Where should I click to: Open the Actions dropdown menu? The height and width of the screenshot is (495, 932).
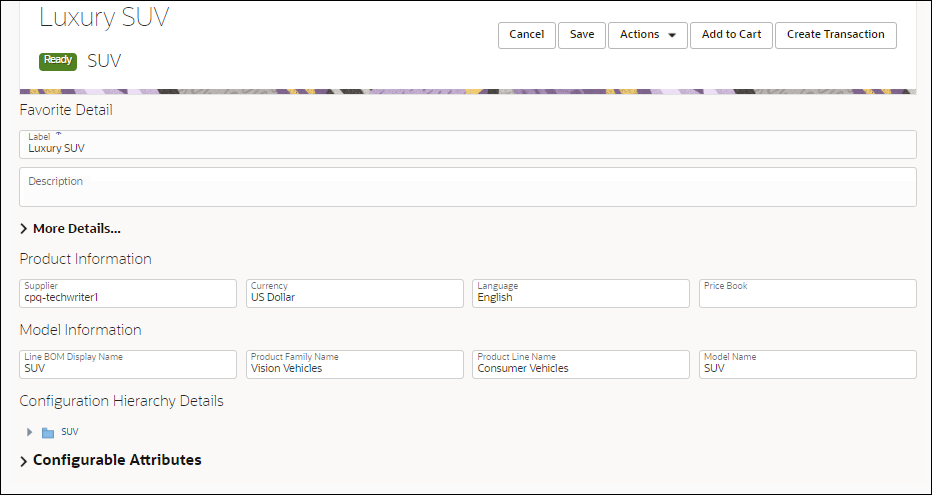[647, 35]
